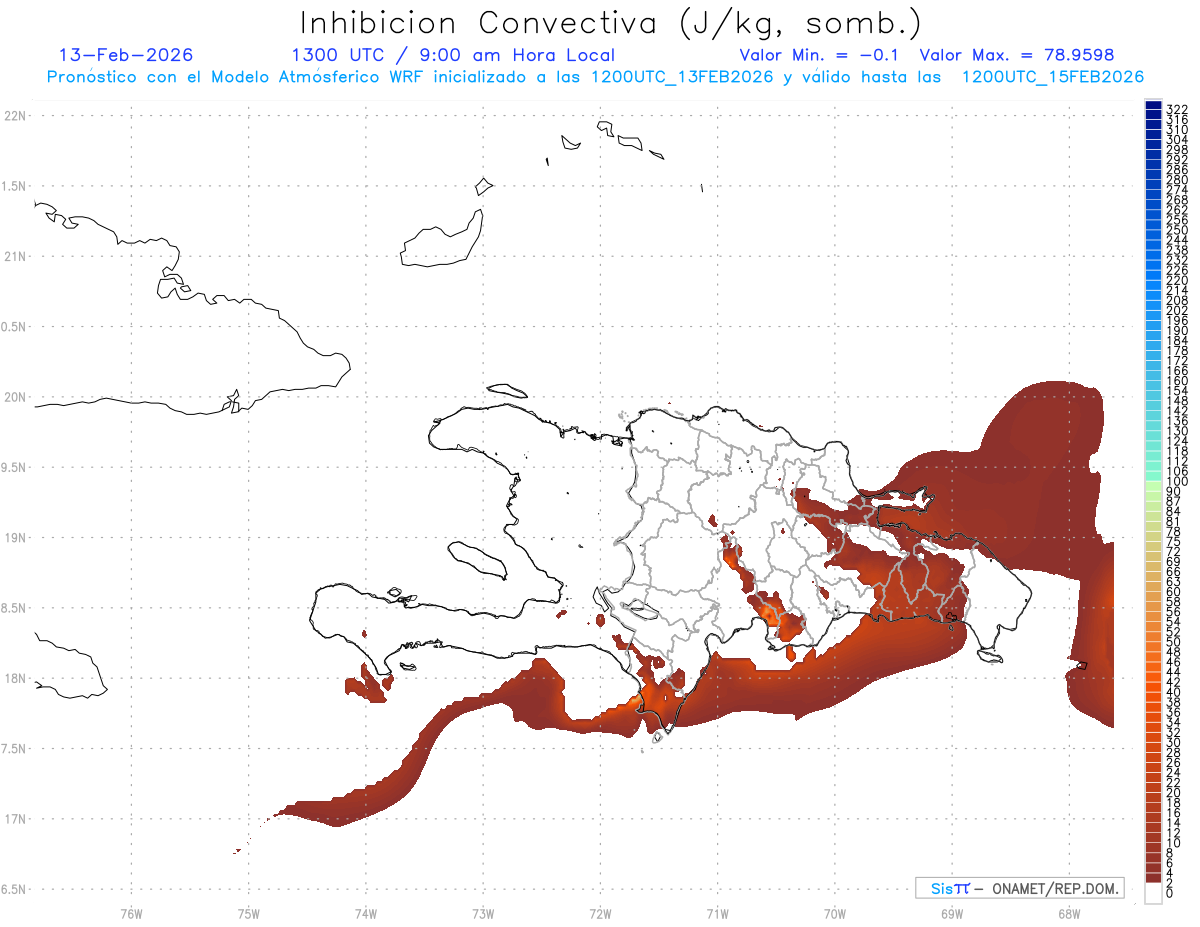Click the '17N' latitude label
The width and height of the screenshot is (1200, 927).
15,819
